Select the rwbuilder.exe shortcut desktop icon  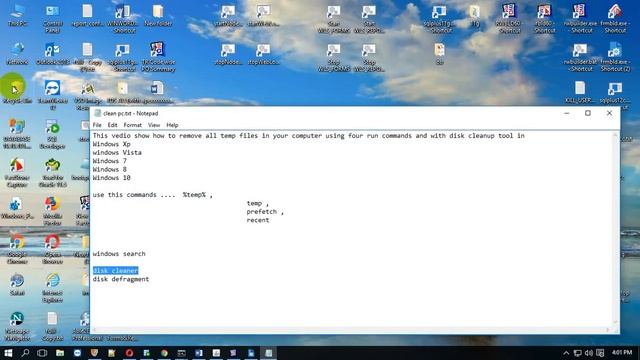[x=580, y=18]
